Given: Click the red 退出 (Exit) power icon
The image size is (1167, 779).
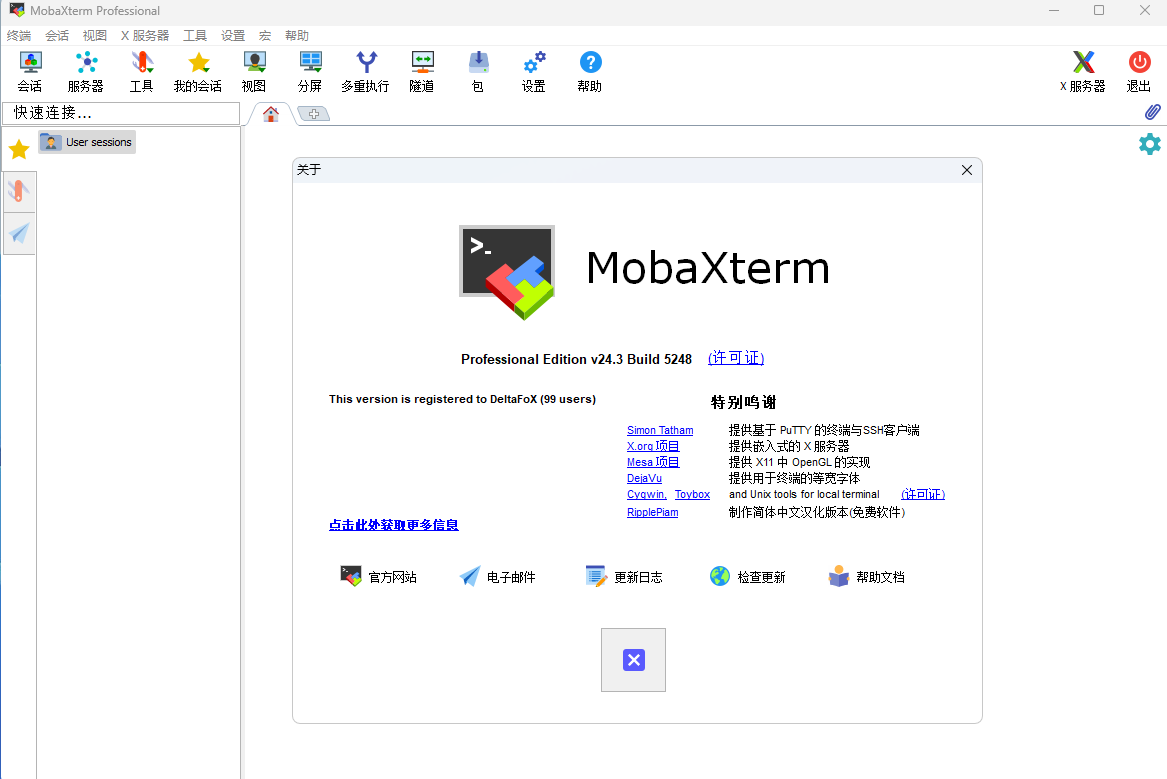Looking at the screenshot, I should click(1139, 71).
